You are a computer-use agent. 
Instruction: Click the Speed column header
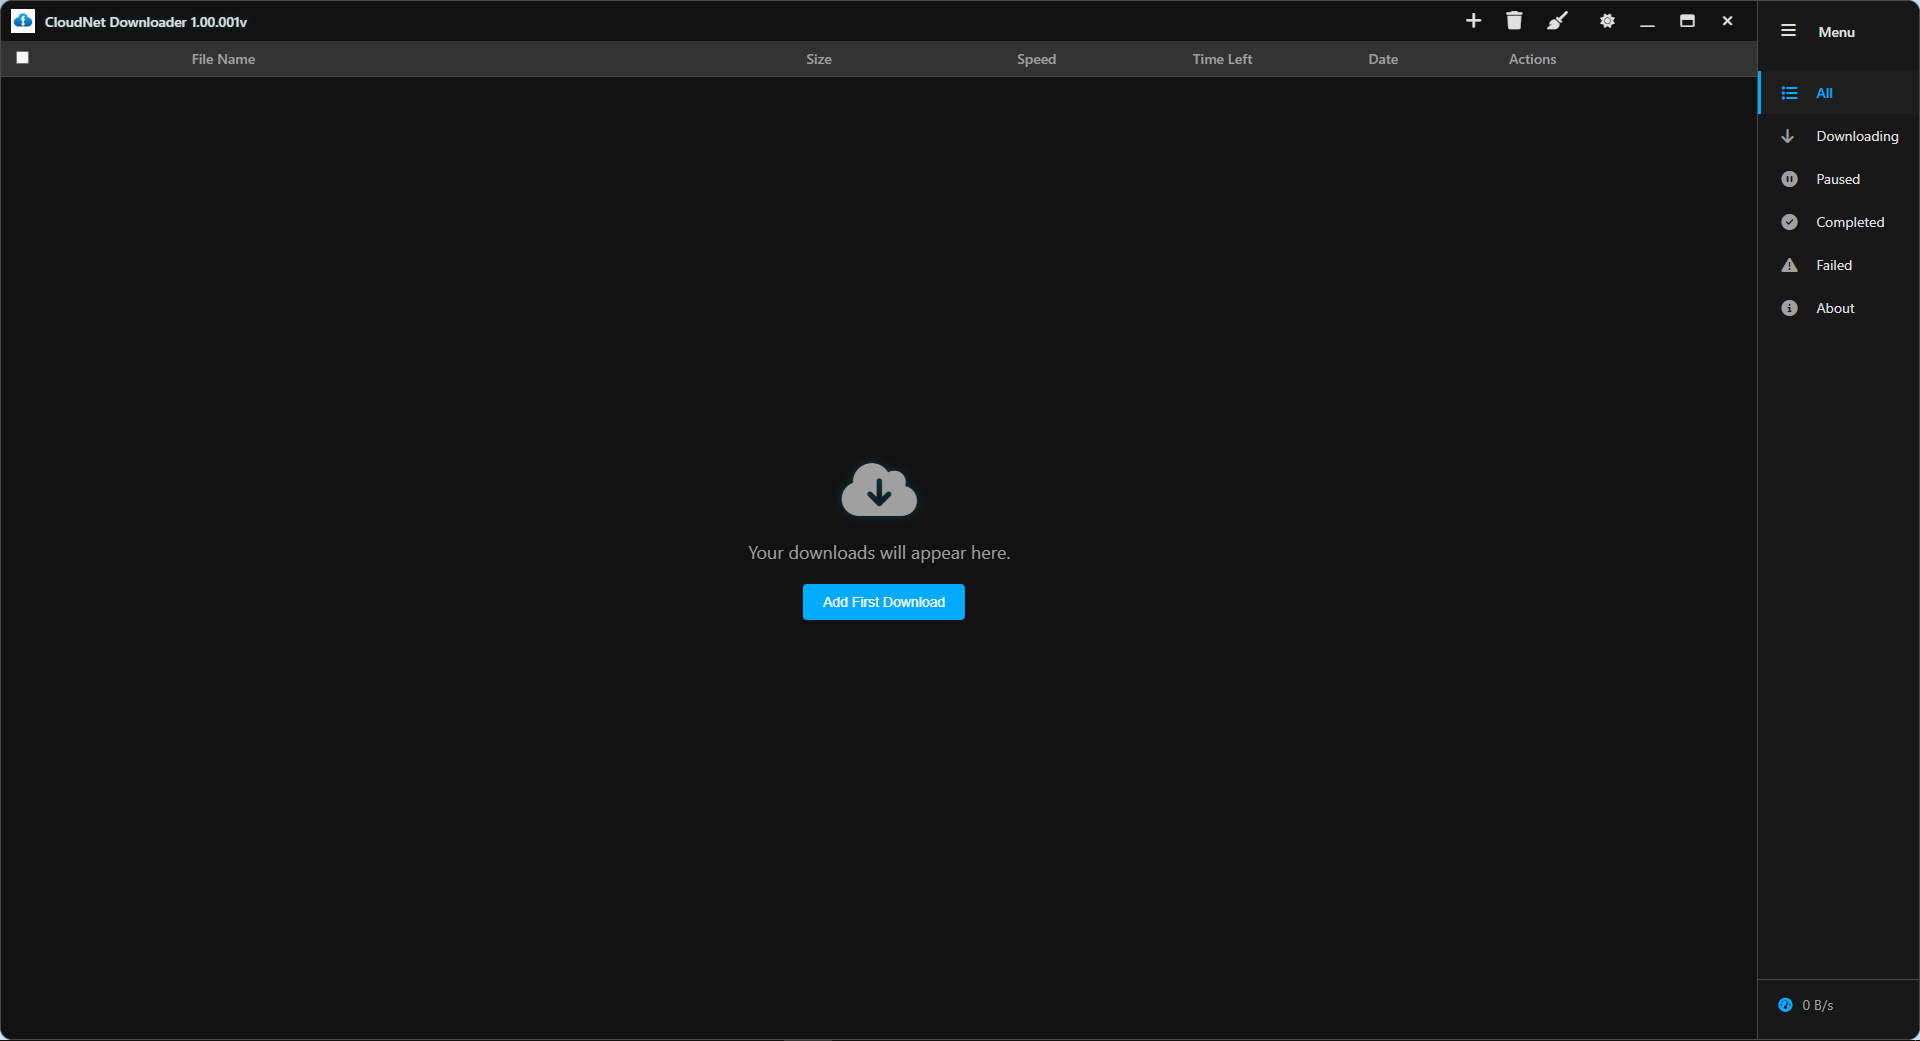coord(1036,59)
